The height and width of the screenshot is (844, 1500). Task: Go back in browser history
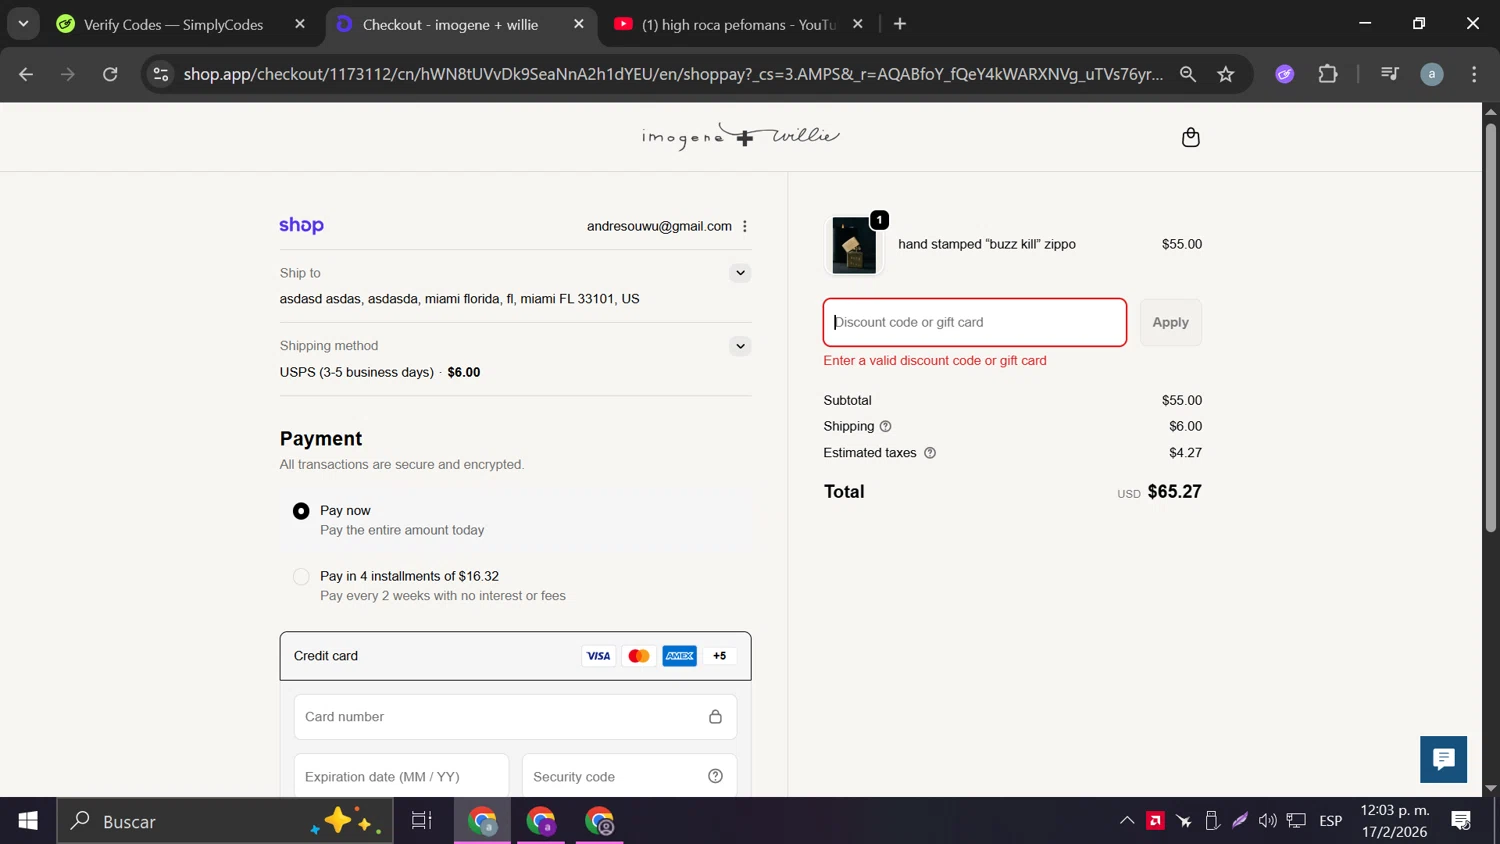click(26, 74)
